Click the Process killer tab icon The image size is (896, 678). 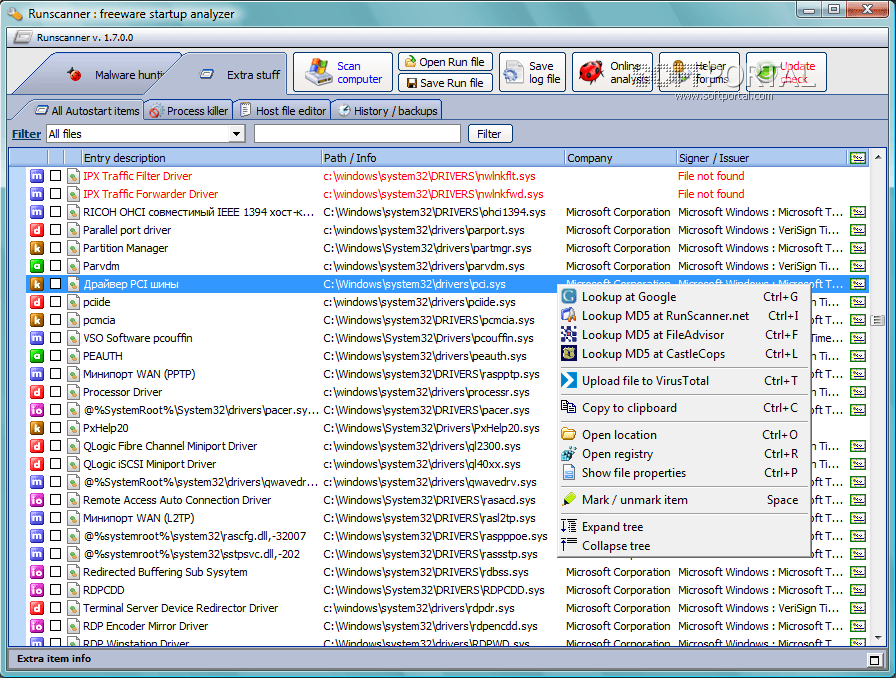tap(155, 111)
